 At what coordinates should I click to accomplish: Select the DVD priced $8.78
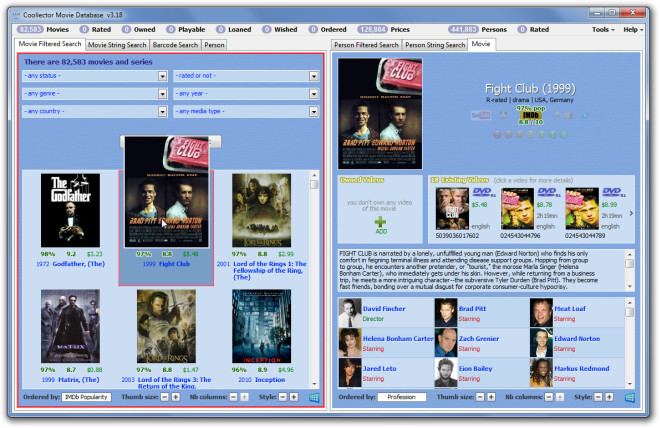click(x=517, y=208)
